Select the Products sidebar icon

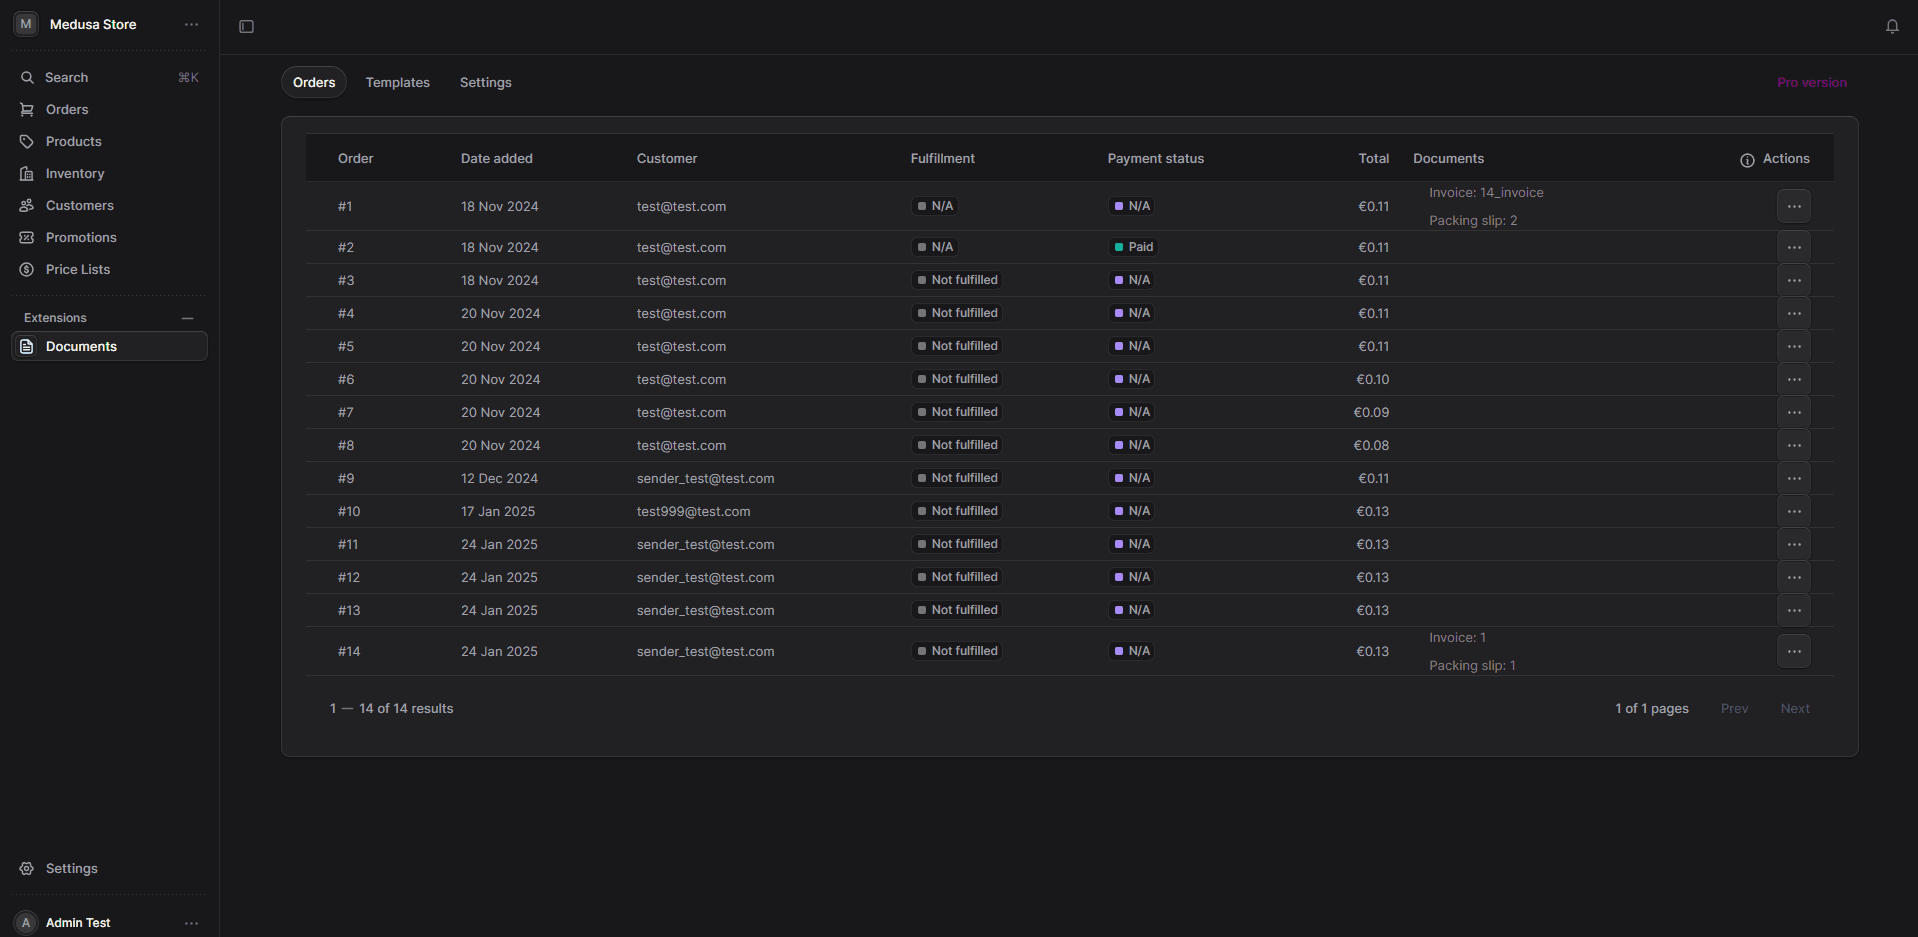(27, 141)
